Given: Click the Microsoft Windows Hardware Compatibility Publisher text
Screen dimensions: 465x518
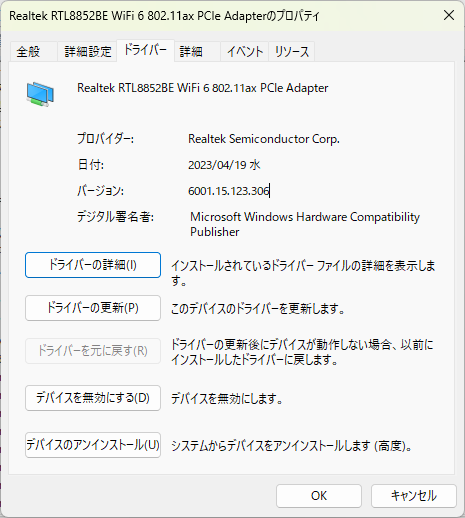Looking at the screenshot, I should tap(305, 224).
